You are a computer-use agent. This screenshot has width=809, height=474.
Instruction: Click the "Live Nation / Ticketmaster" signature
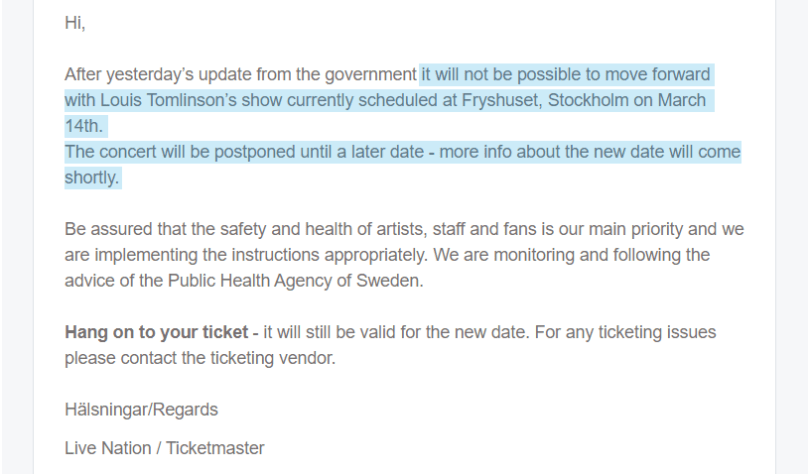[x=164, y=448]
